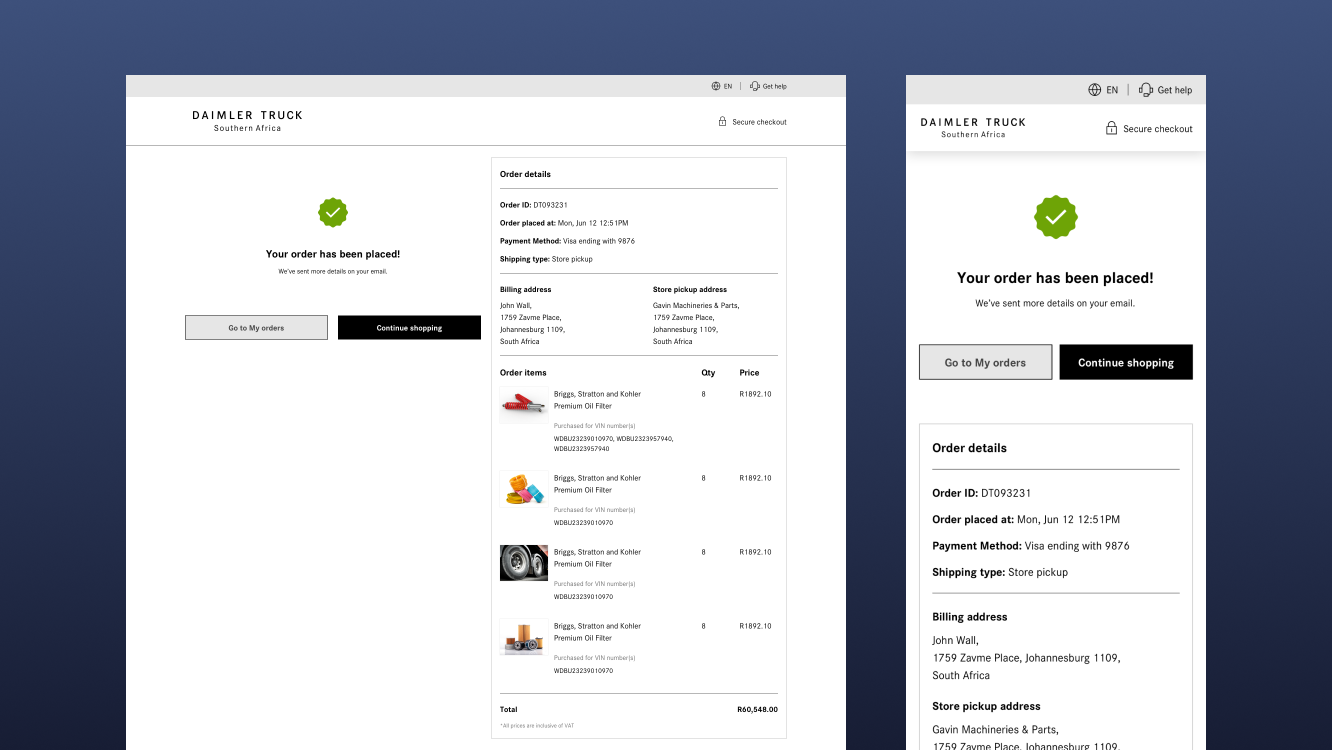The image size is (1332, 750).
Task: Select EN language label in mobile top bar
Action: pos(1112,90)
